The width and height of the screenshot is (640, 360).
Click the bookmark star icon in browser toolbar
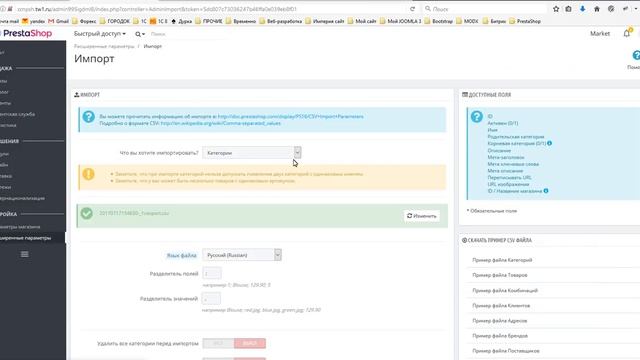(556, 9)
